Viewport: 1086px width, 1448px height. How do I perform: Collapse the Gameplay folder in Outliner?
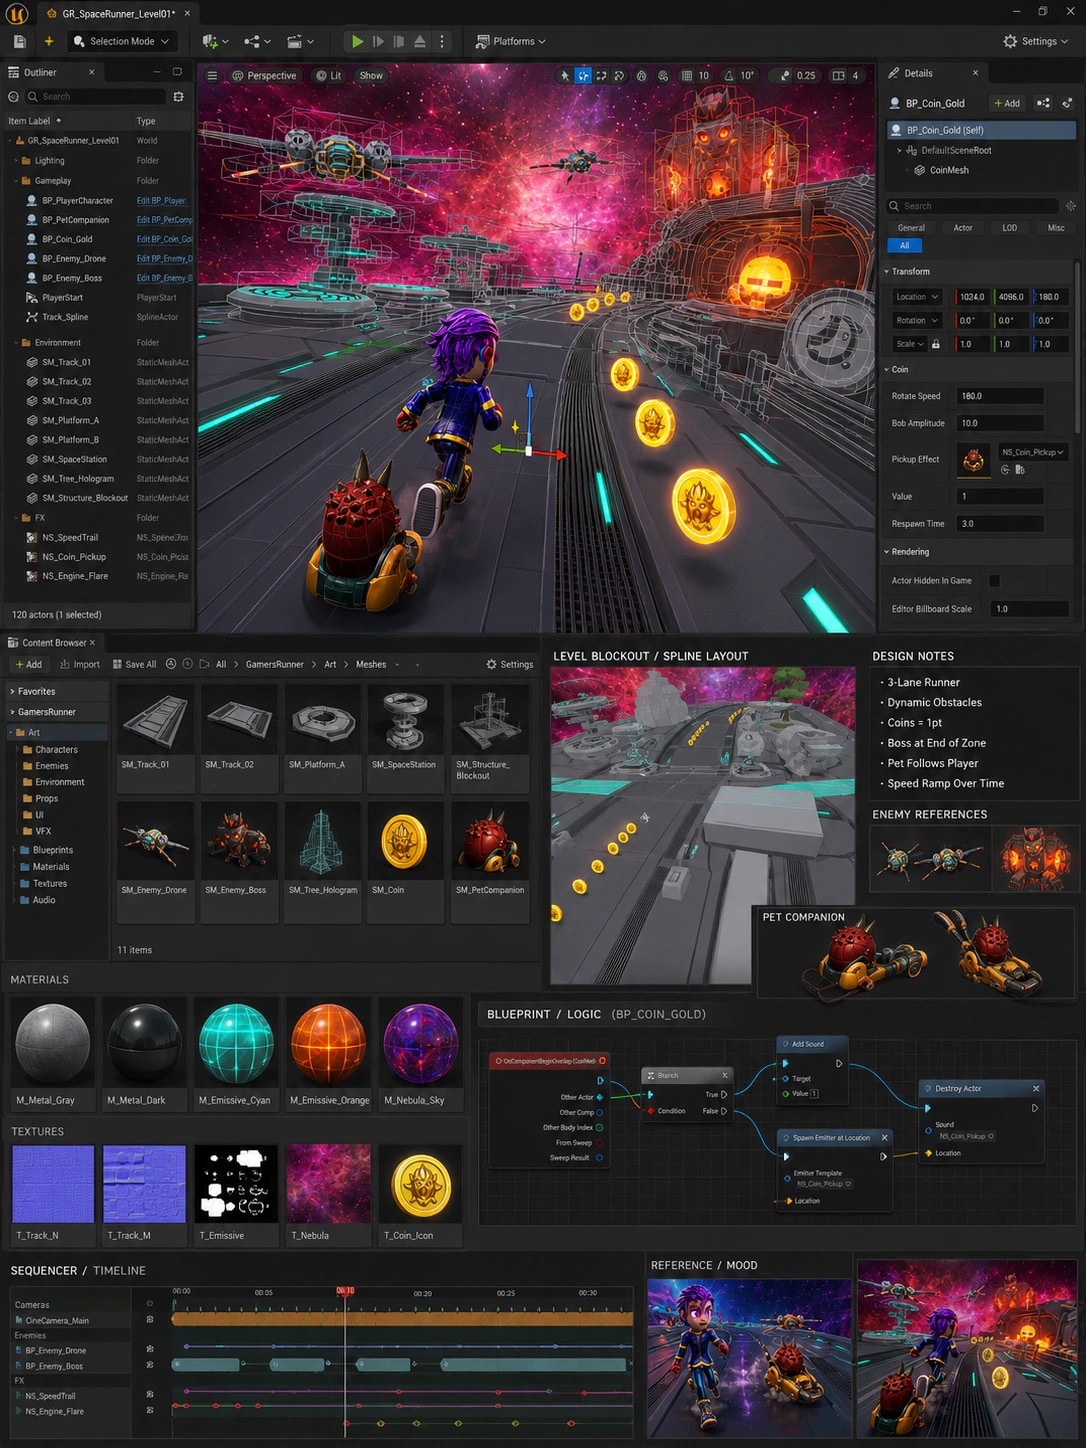coord(15,181)
